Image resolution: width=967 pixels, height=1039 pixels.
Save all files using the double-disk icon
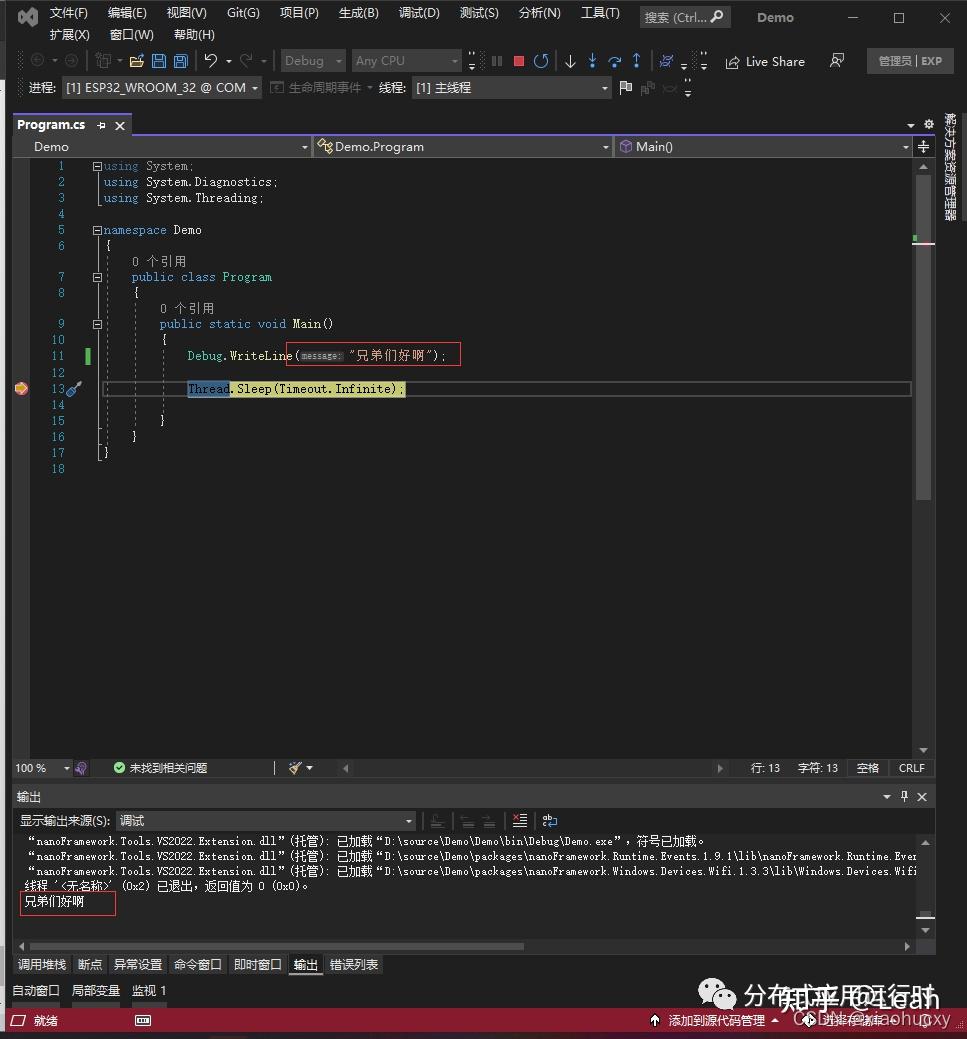[181, 61]
